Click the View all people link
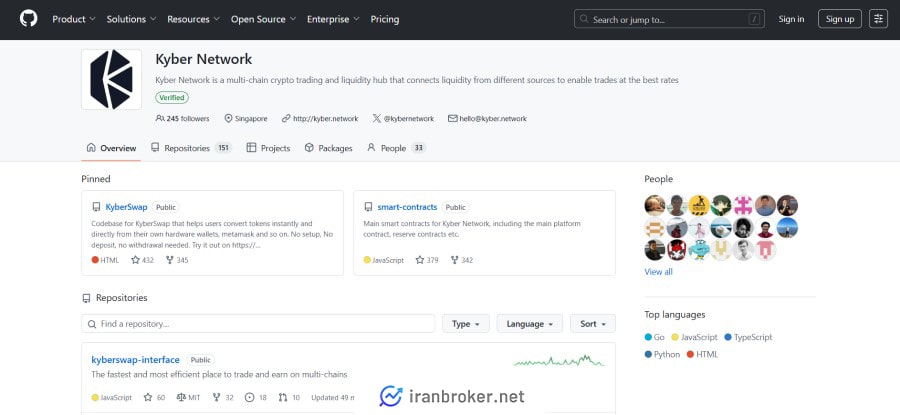The width and height of the screenshot is (900, 415). 658,271
